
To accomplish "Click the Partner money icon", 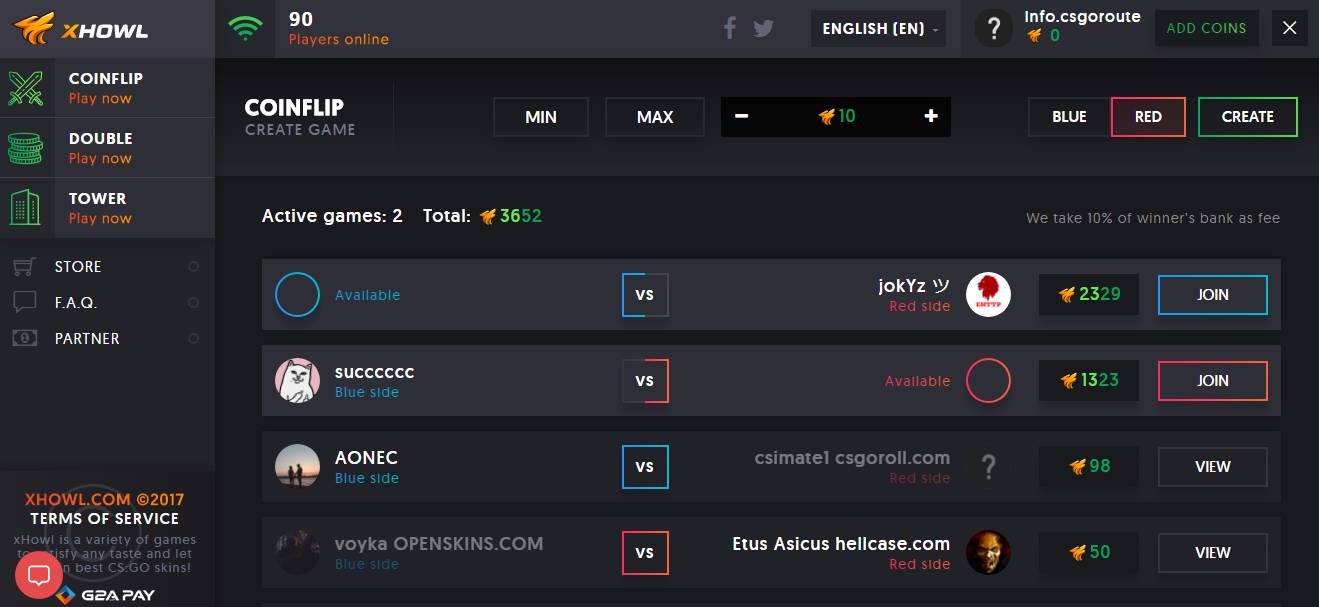I will click(x=25, y=338).
